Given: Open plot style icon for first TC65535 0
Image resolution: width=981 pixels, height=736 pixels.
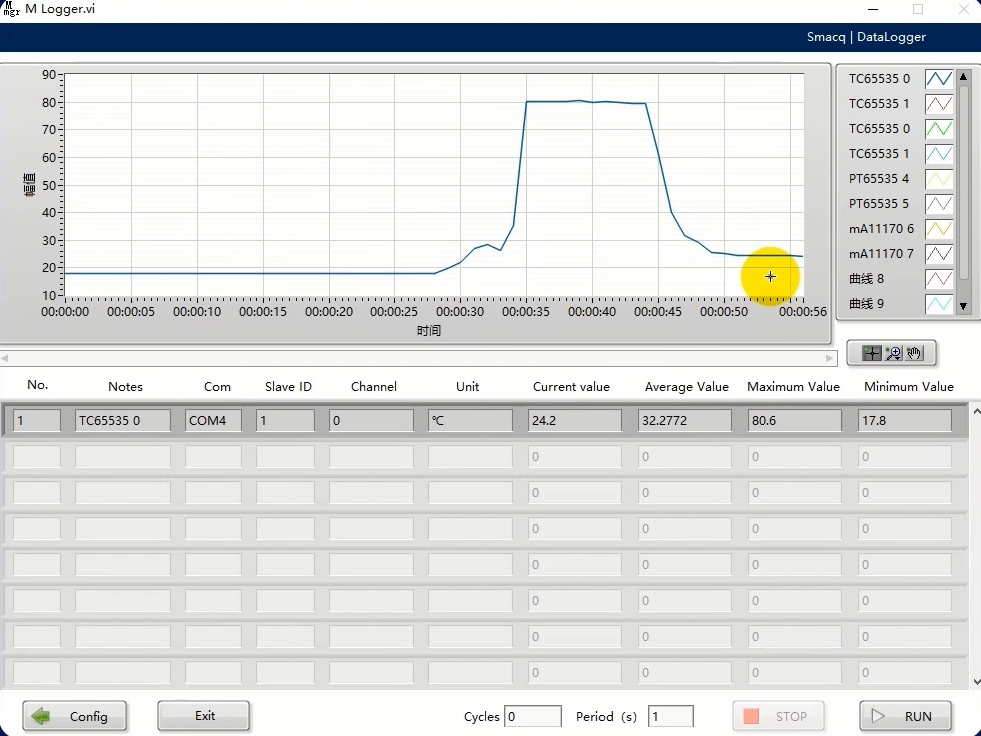Looking at the screenshot, I should pyautogui.click(x=938, y=79).
